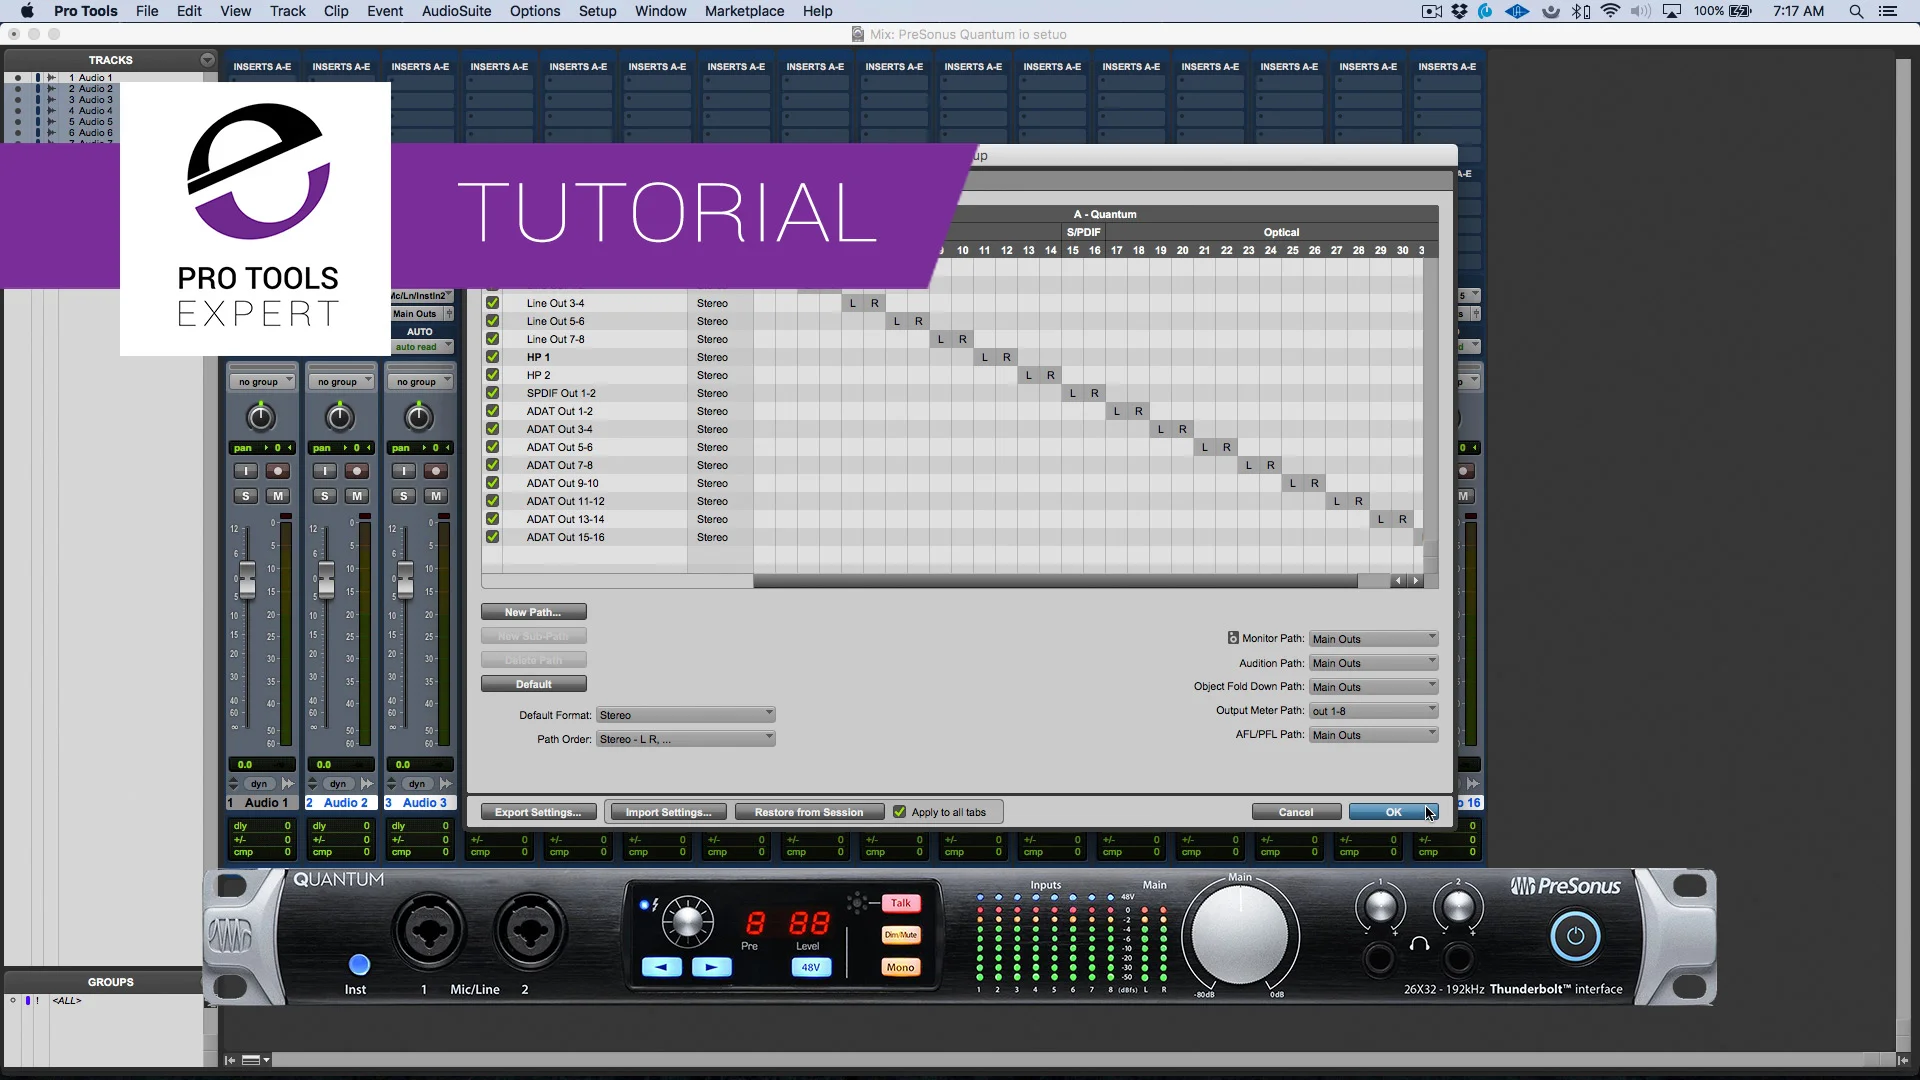The height and width of the screenshot is (1080, 1920).
Task: Change the Audition Path selection
Action: 1372,662
